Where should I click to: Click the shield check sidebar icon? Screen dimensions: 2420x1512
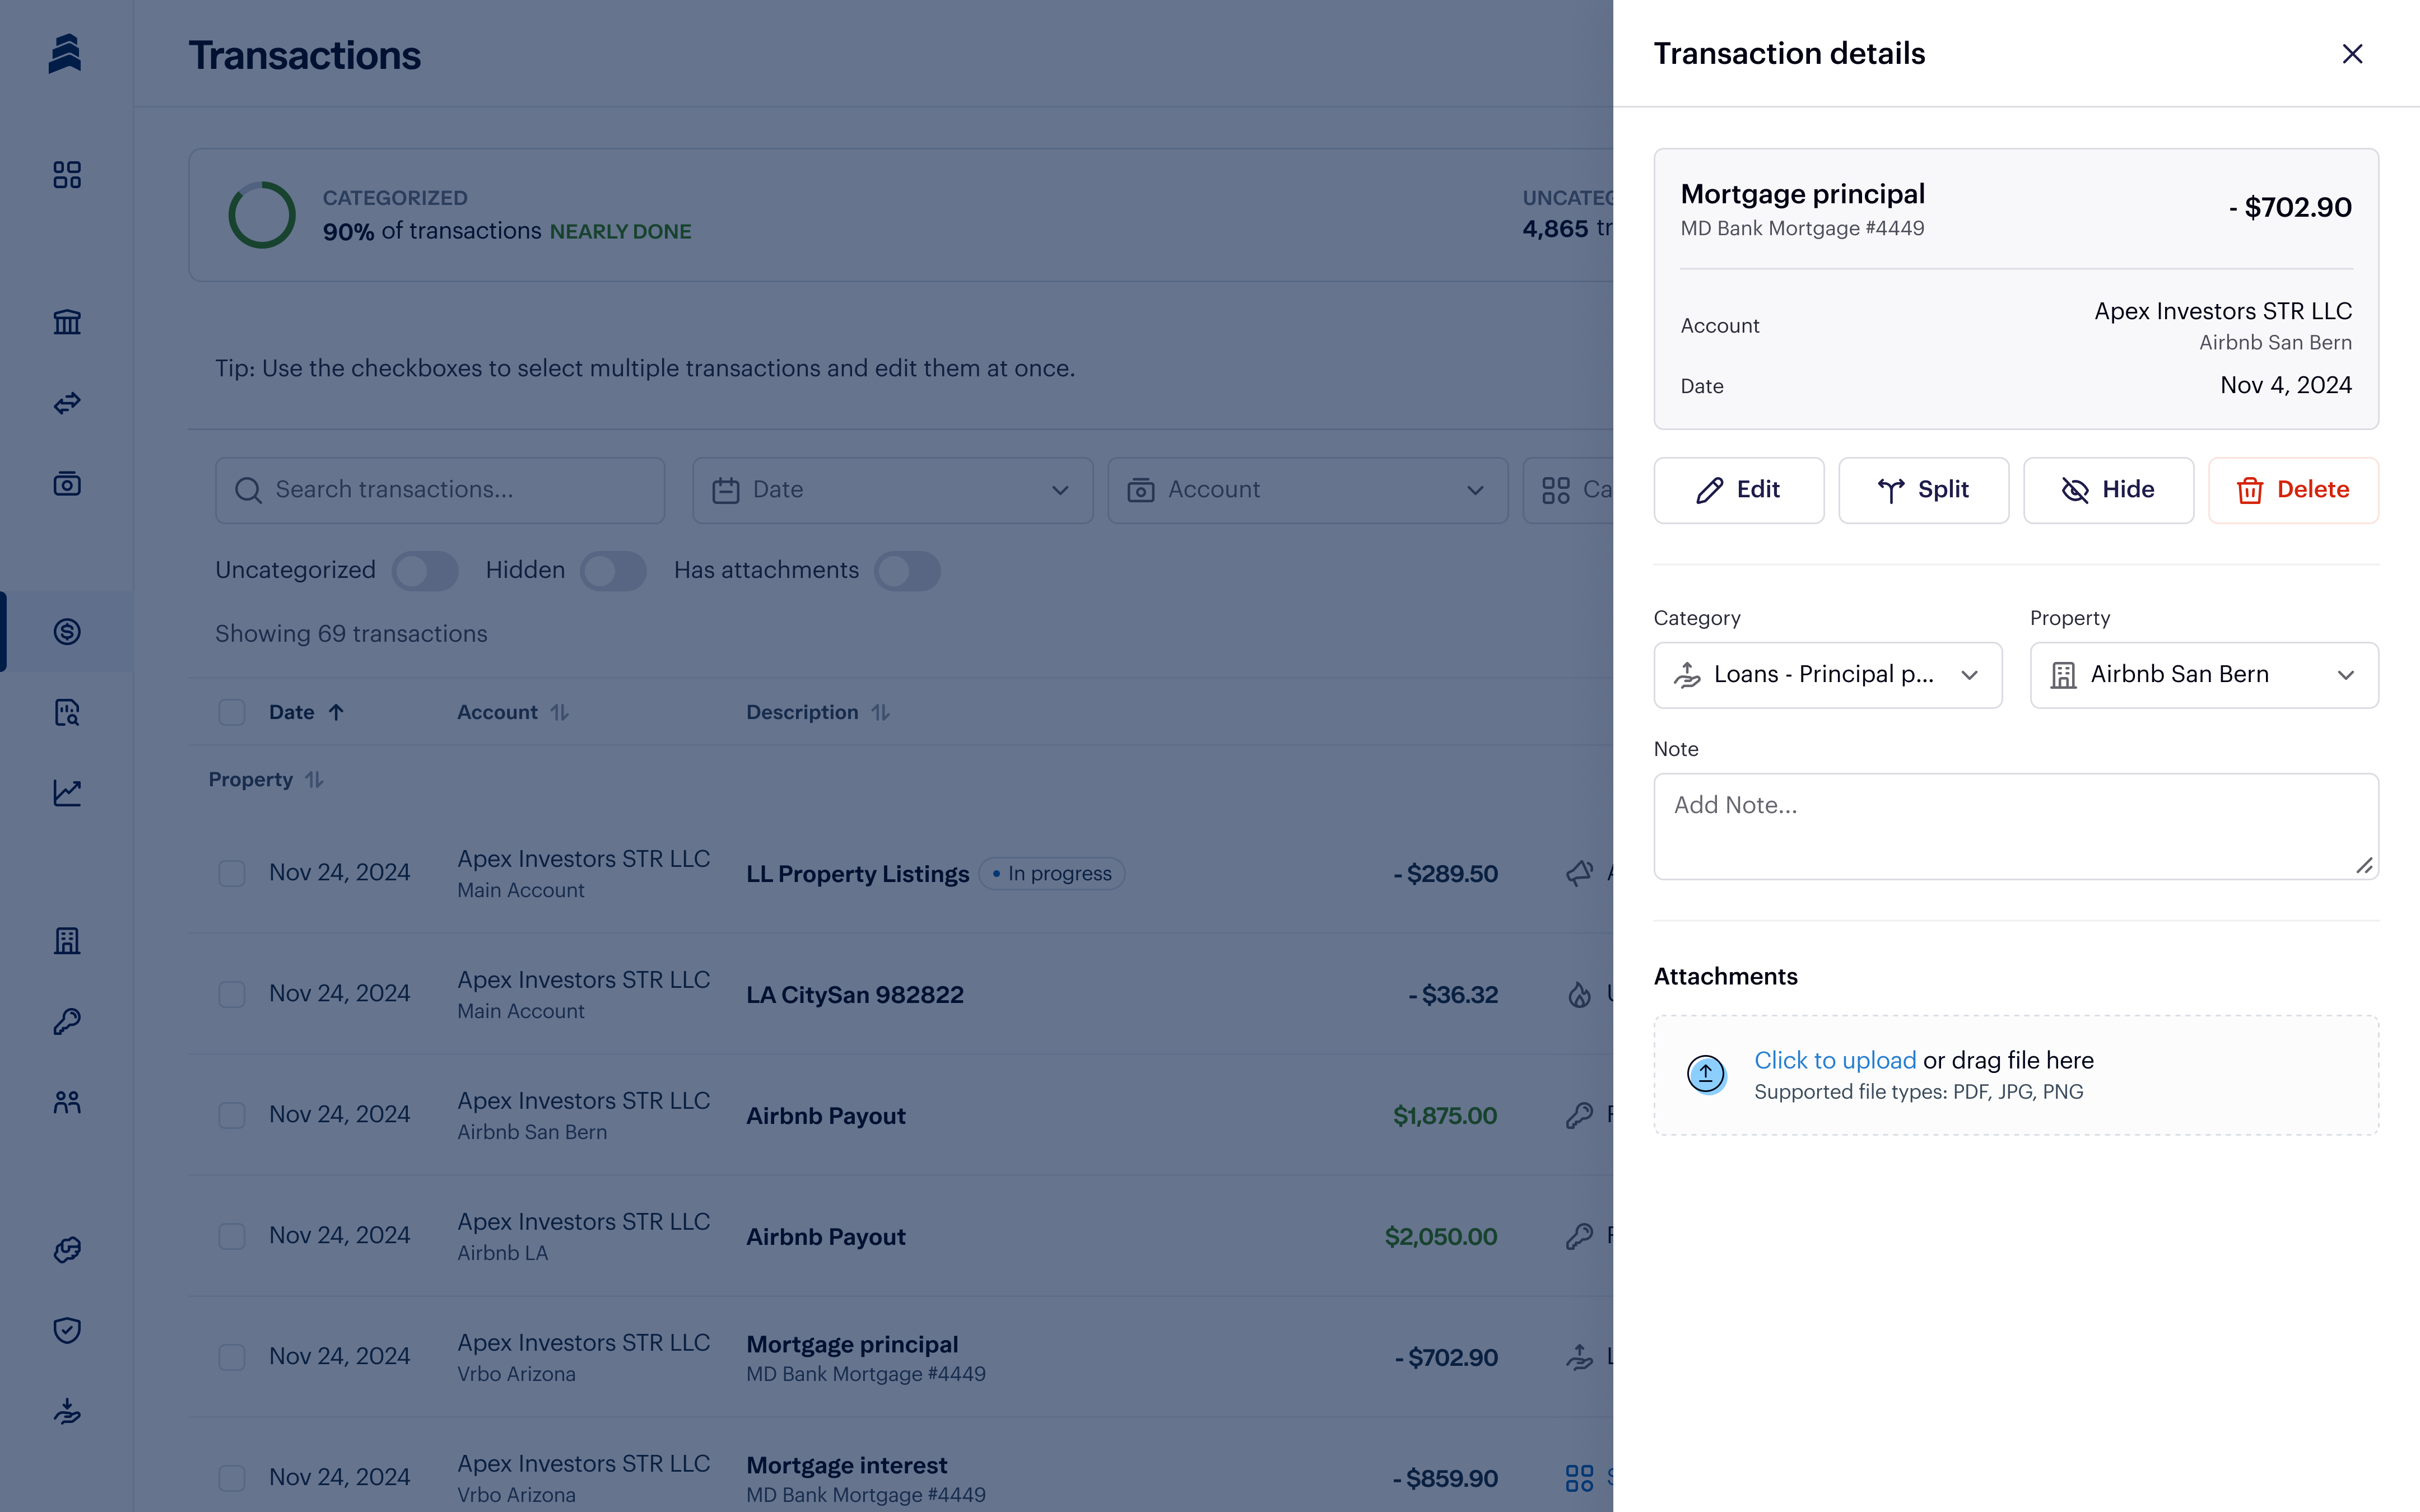click(x=67, y=1330)
